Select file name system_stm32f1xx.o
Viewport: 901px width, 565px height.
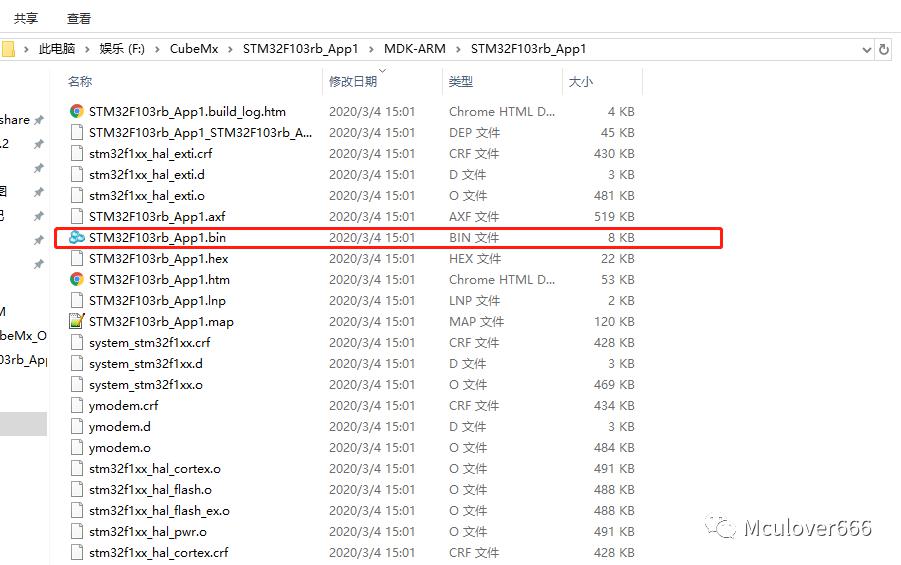(x=145, y=385)
